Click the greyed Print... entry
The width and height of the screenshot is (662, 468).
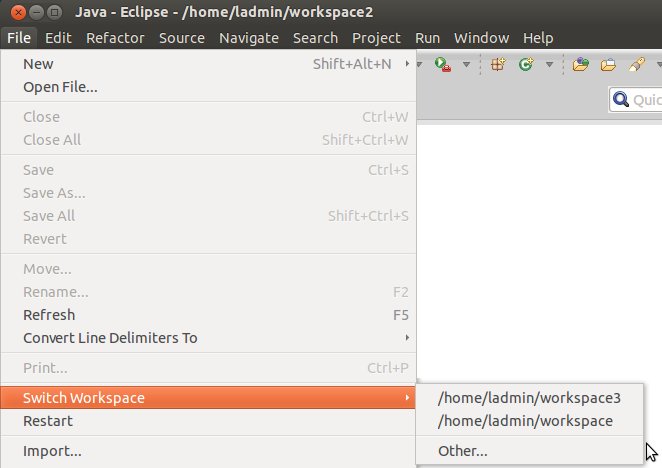click(x=208, y=368)
